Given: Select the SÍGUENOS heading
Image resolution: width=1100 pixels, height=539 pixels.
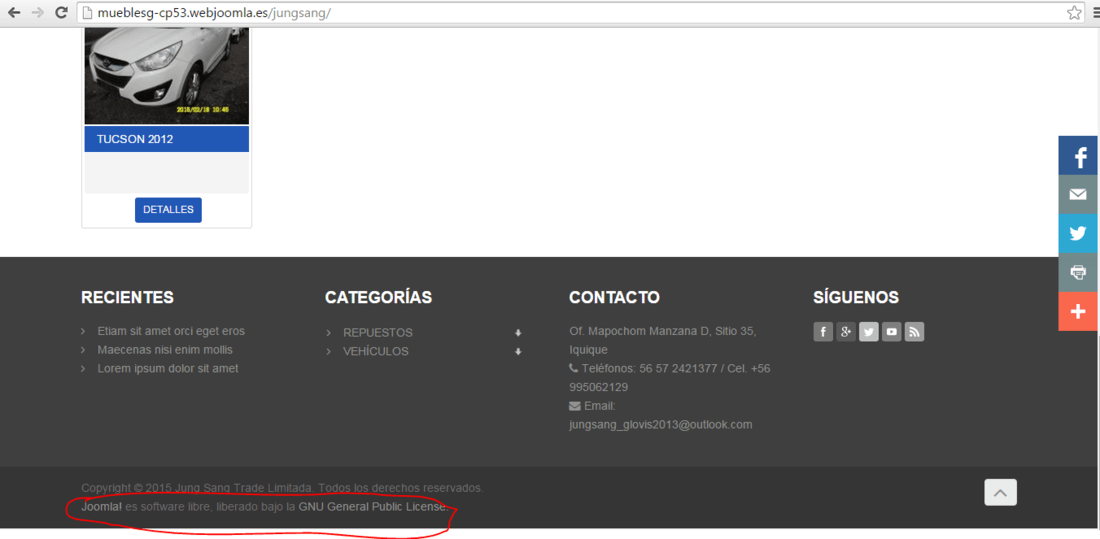Looking at the screenshot, I should click(856, 298).
